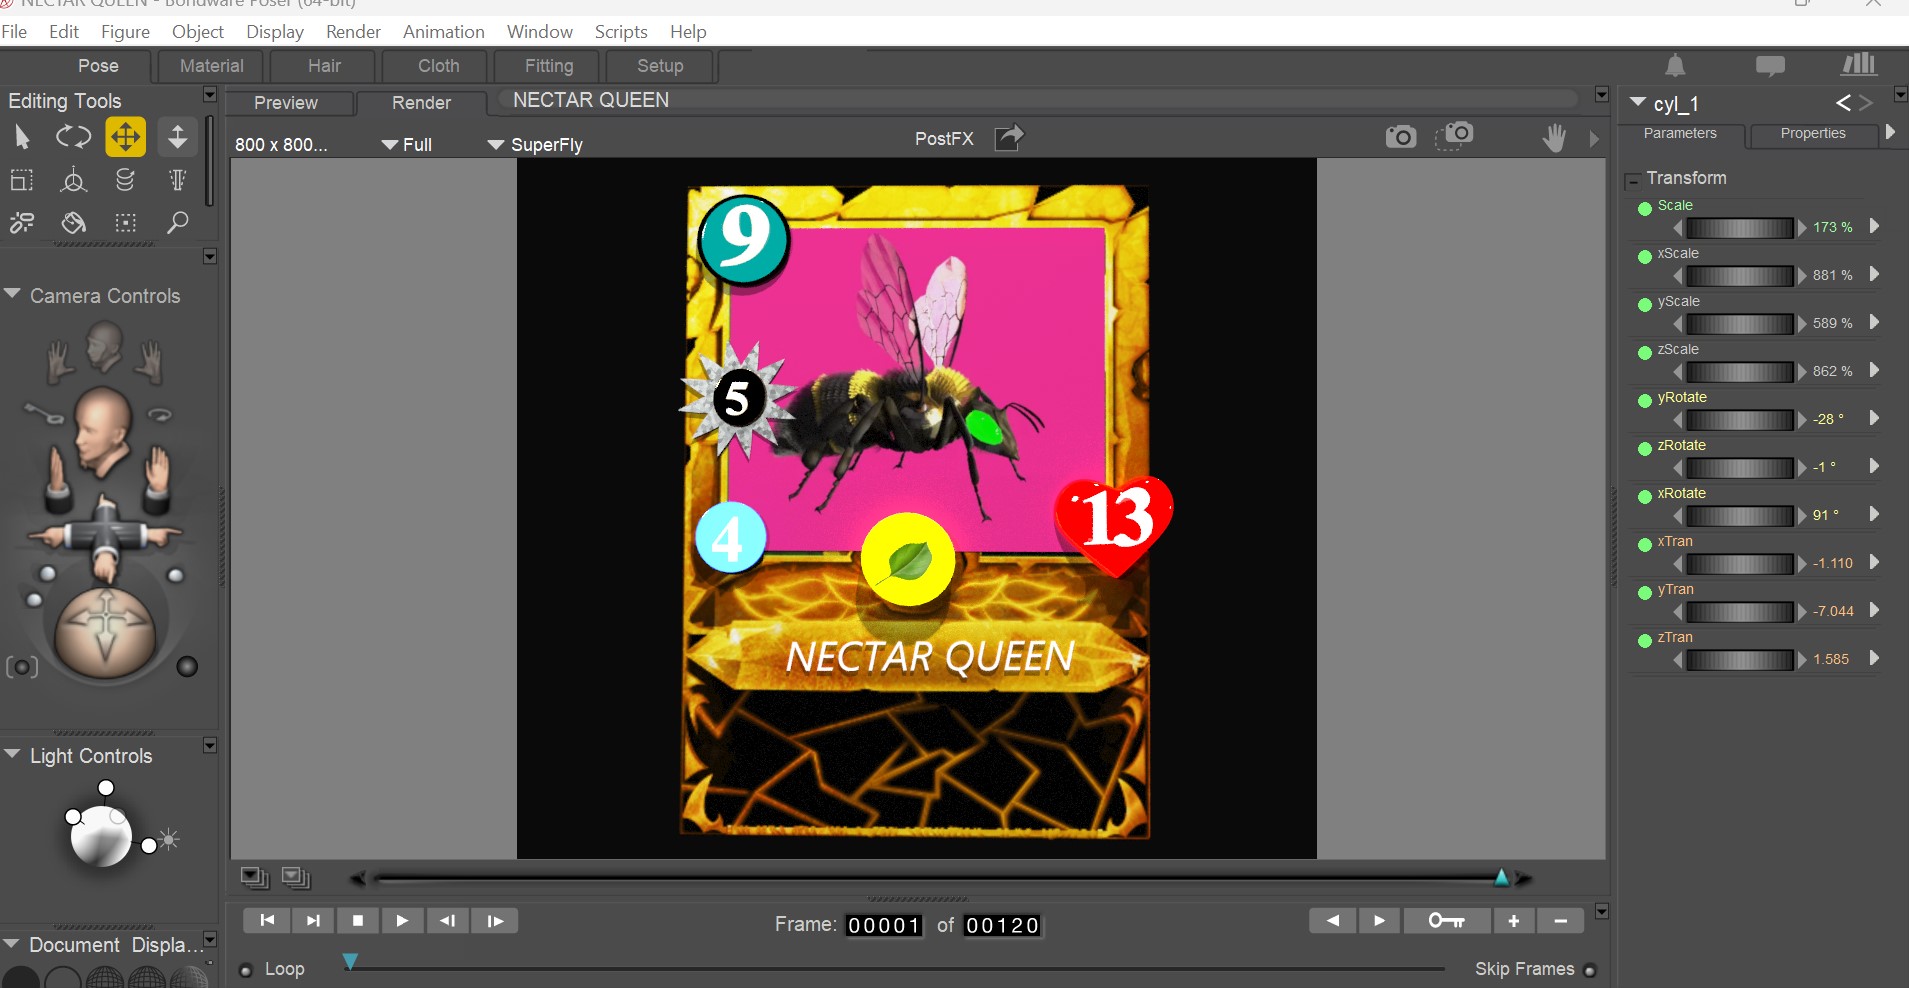Add a keyframe with the plus button
The height and width of the screenshot is (988, 1909).
1514,921
